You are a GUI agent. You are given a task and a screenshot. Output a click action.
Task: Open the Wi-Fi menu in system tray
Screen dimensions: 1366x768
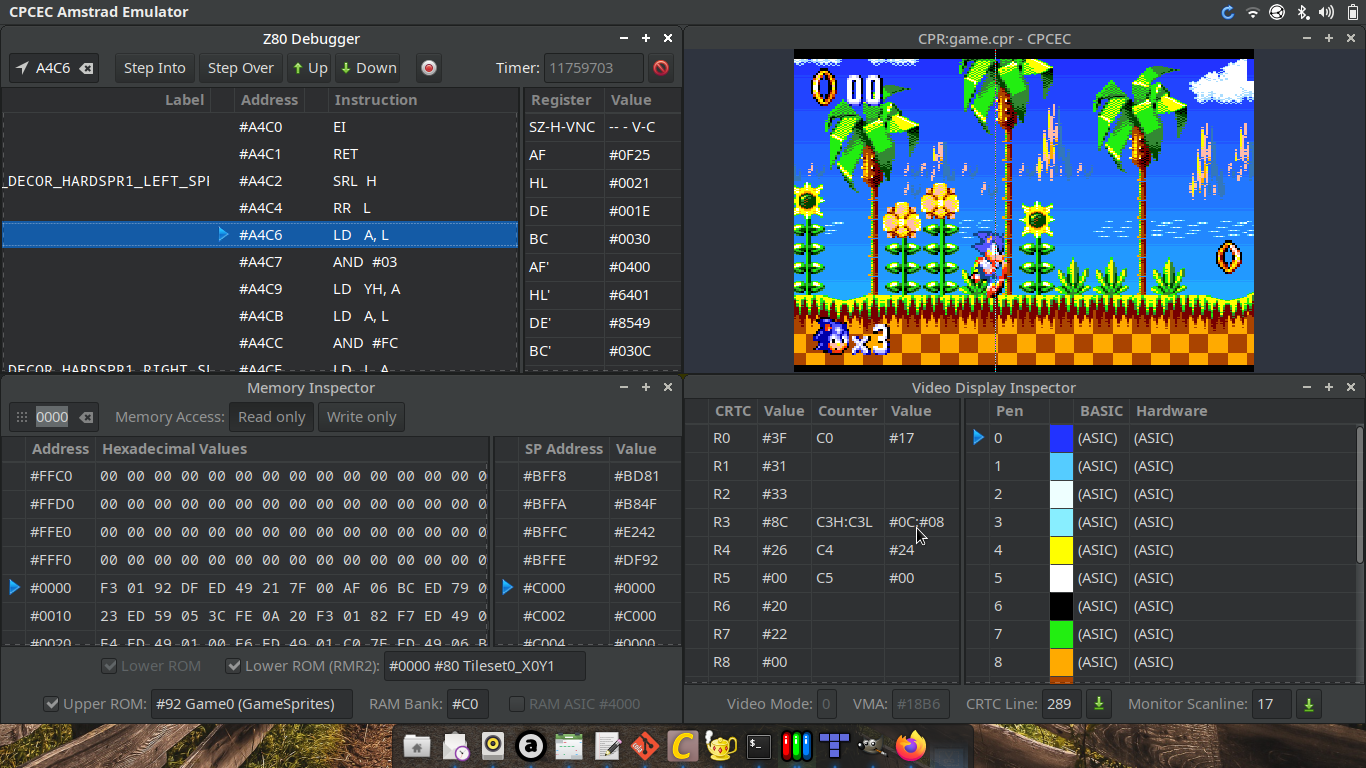click(1253, 12)
